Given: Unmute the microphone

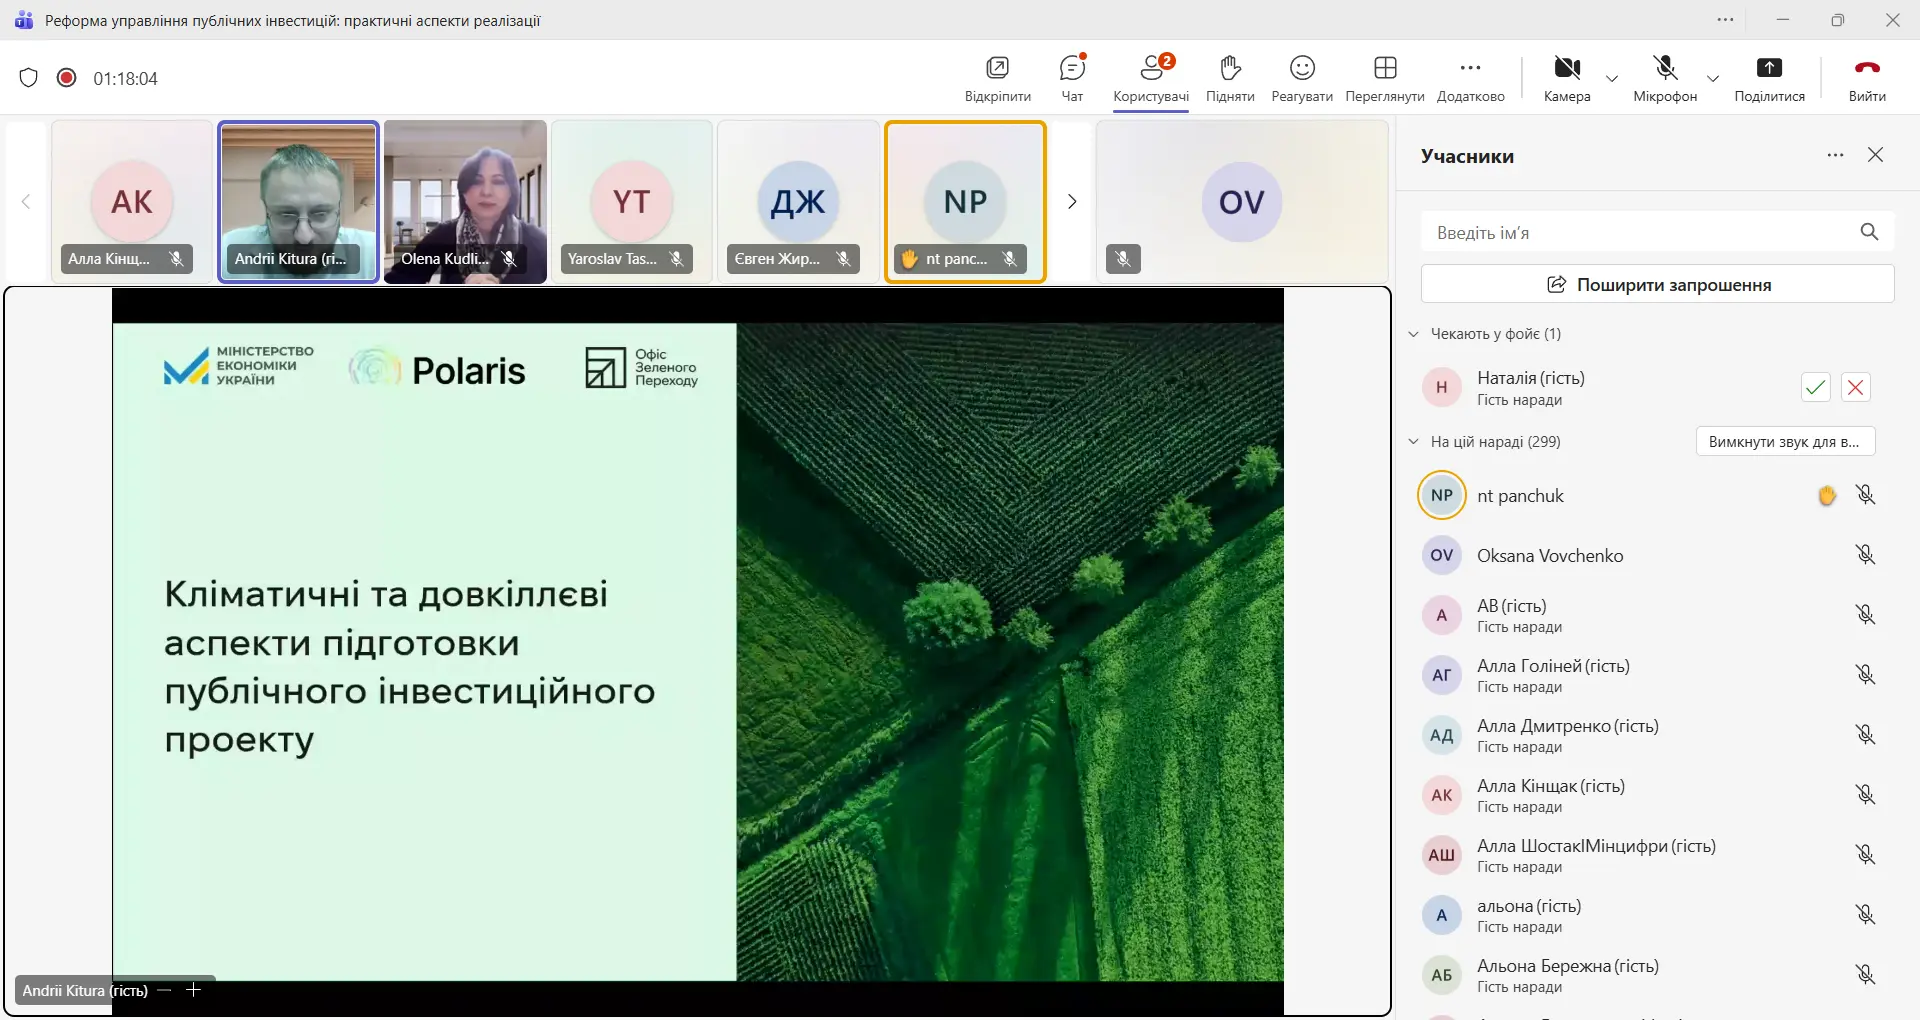Looking at the screenshot, I should click(x=1664, y=78).
